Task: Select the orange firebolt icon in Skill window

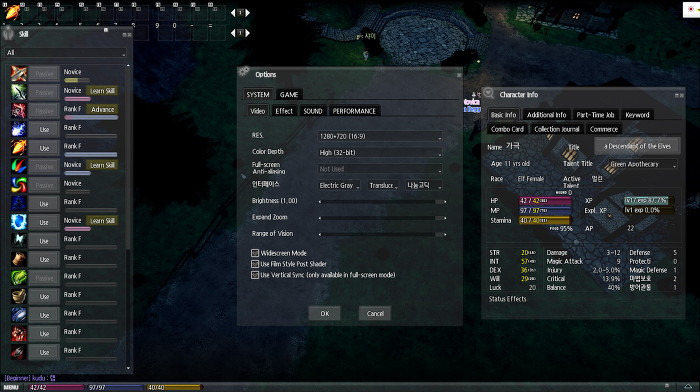Action: [x=19, y=147]
